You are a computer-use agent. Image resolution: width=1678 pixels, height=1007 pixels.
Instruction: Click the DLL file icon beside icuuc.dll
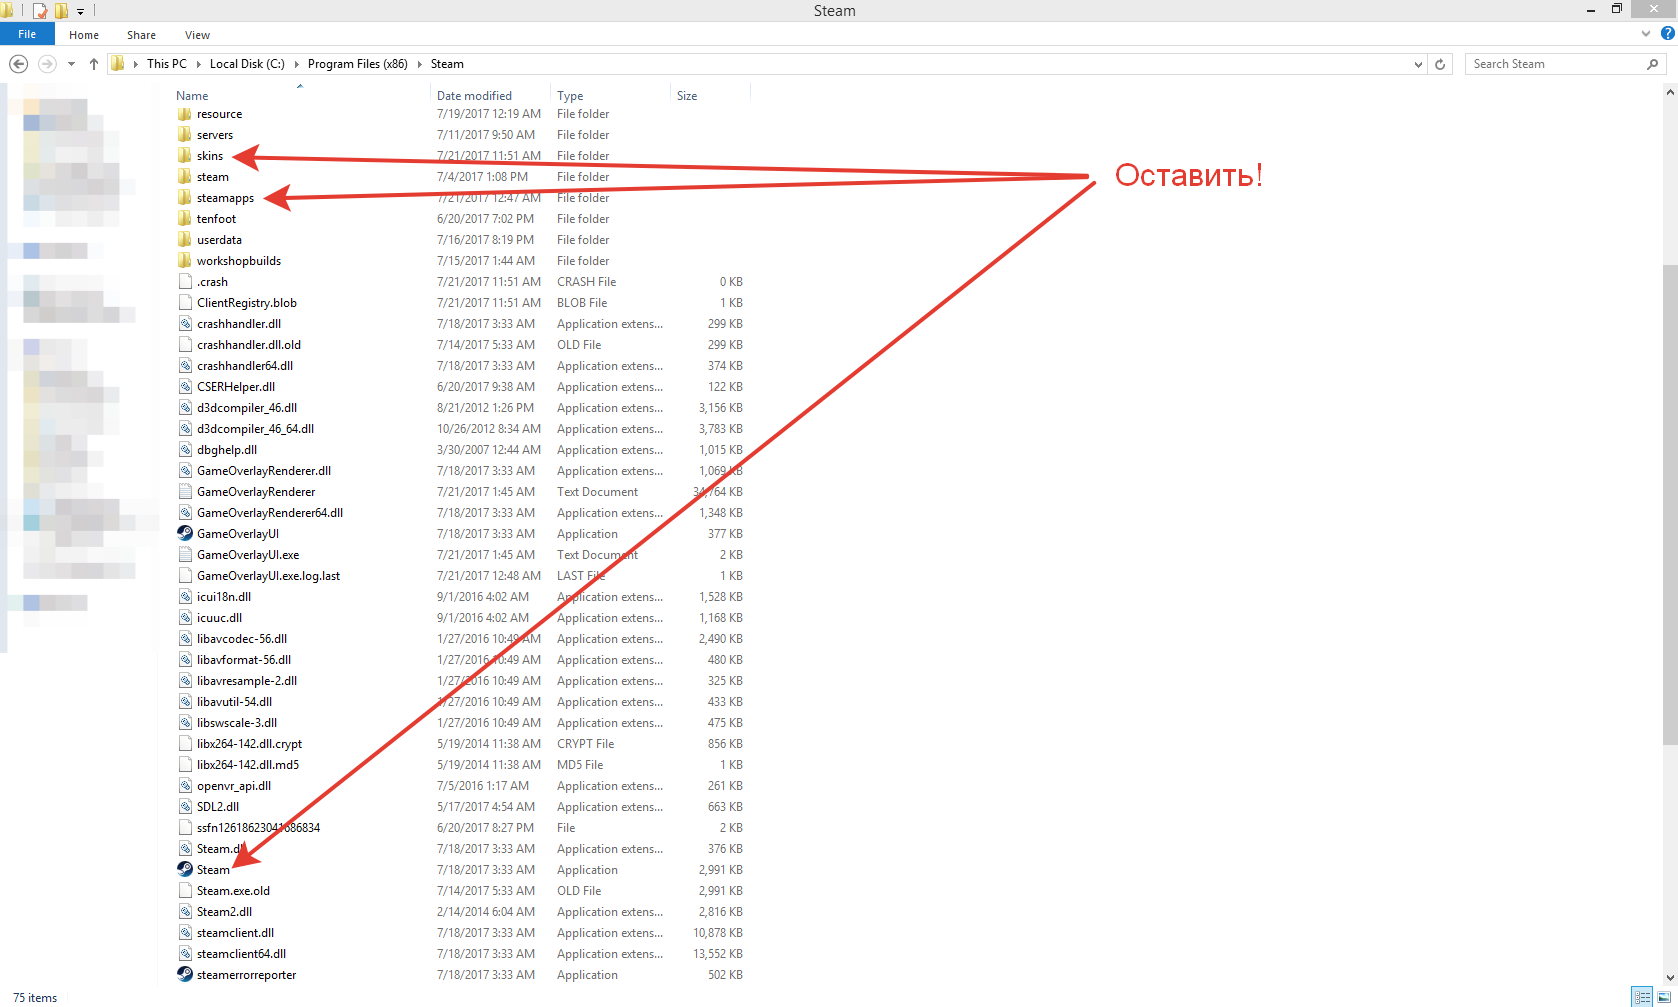(185, 617)
